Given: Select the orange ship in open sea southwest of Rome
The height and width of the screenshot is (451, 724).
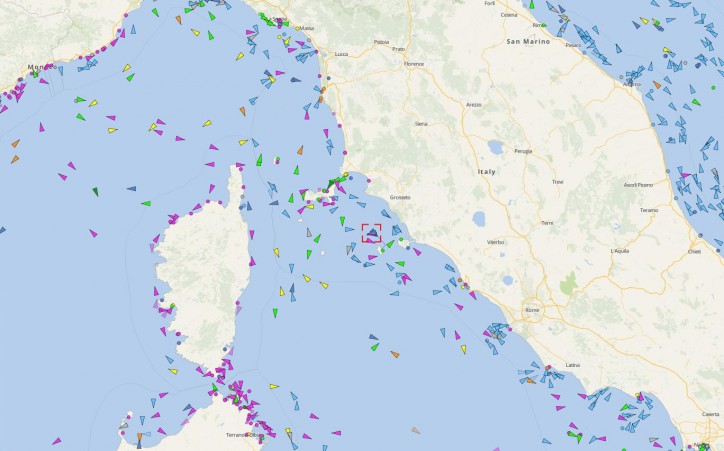Looking at the screenshot, I should (394, 354).
